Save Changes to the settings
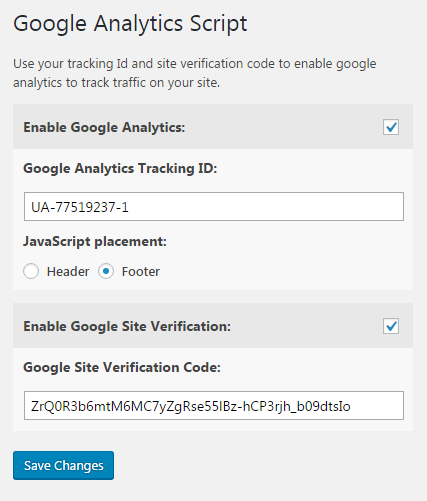Image resolution: width=427 pixels, height=501 pixels. pos(63,465)
